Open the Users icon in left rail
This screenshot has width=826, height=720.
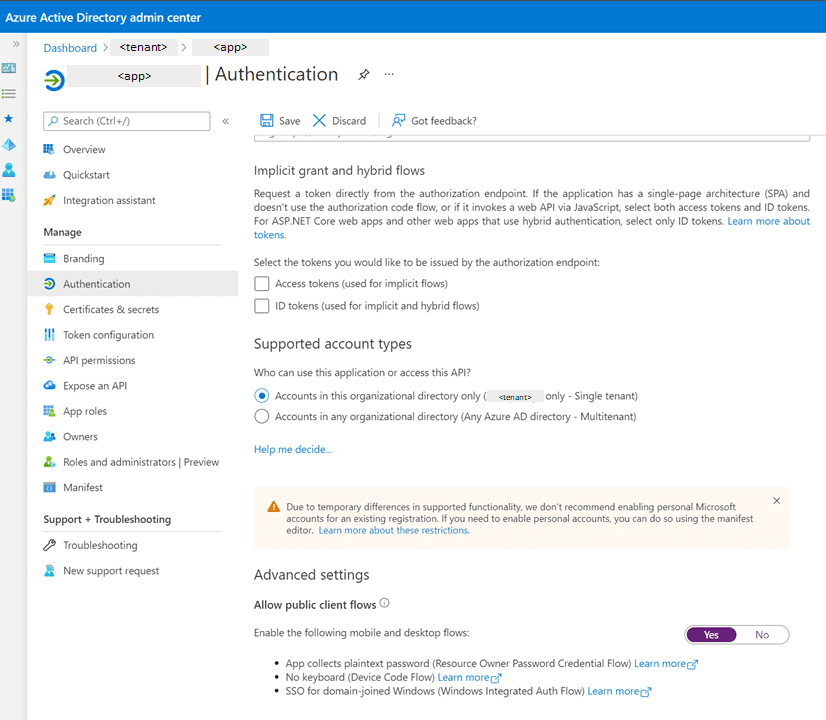click(x=9, y=170)
